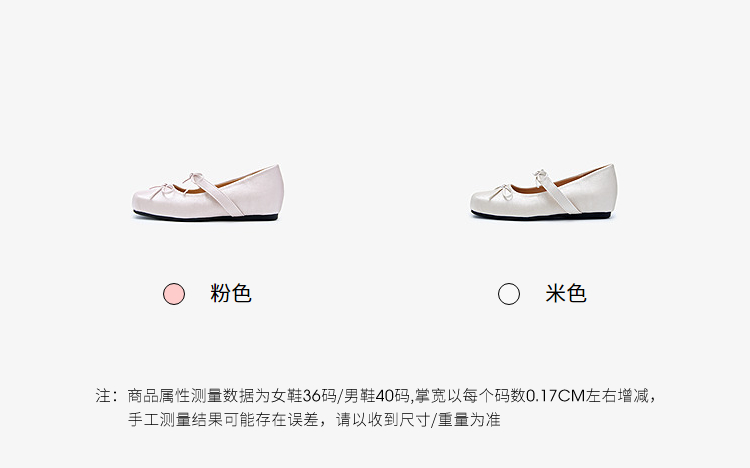Click the 0.17CM value in note
The image size is (750, 468).
556,396
